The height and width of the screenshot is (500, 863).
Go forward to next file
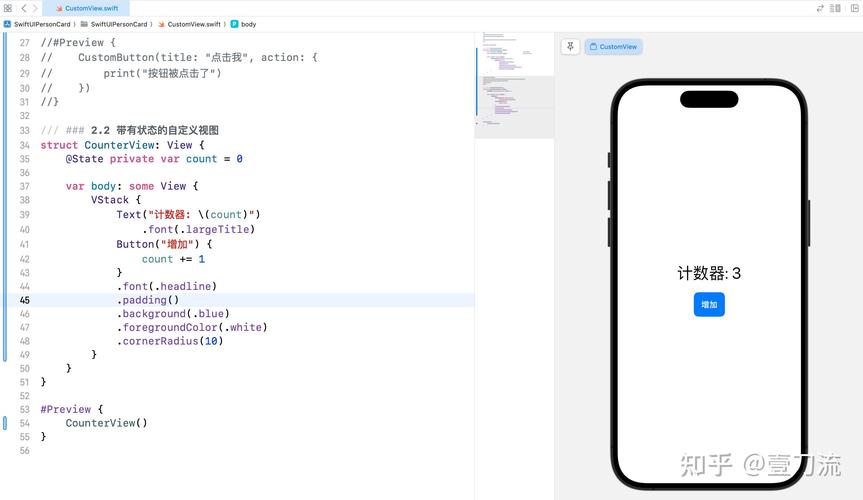35,8
